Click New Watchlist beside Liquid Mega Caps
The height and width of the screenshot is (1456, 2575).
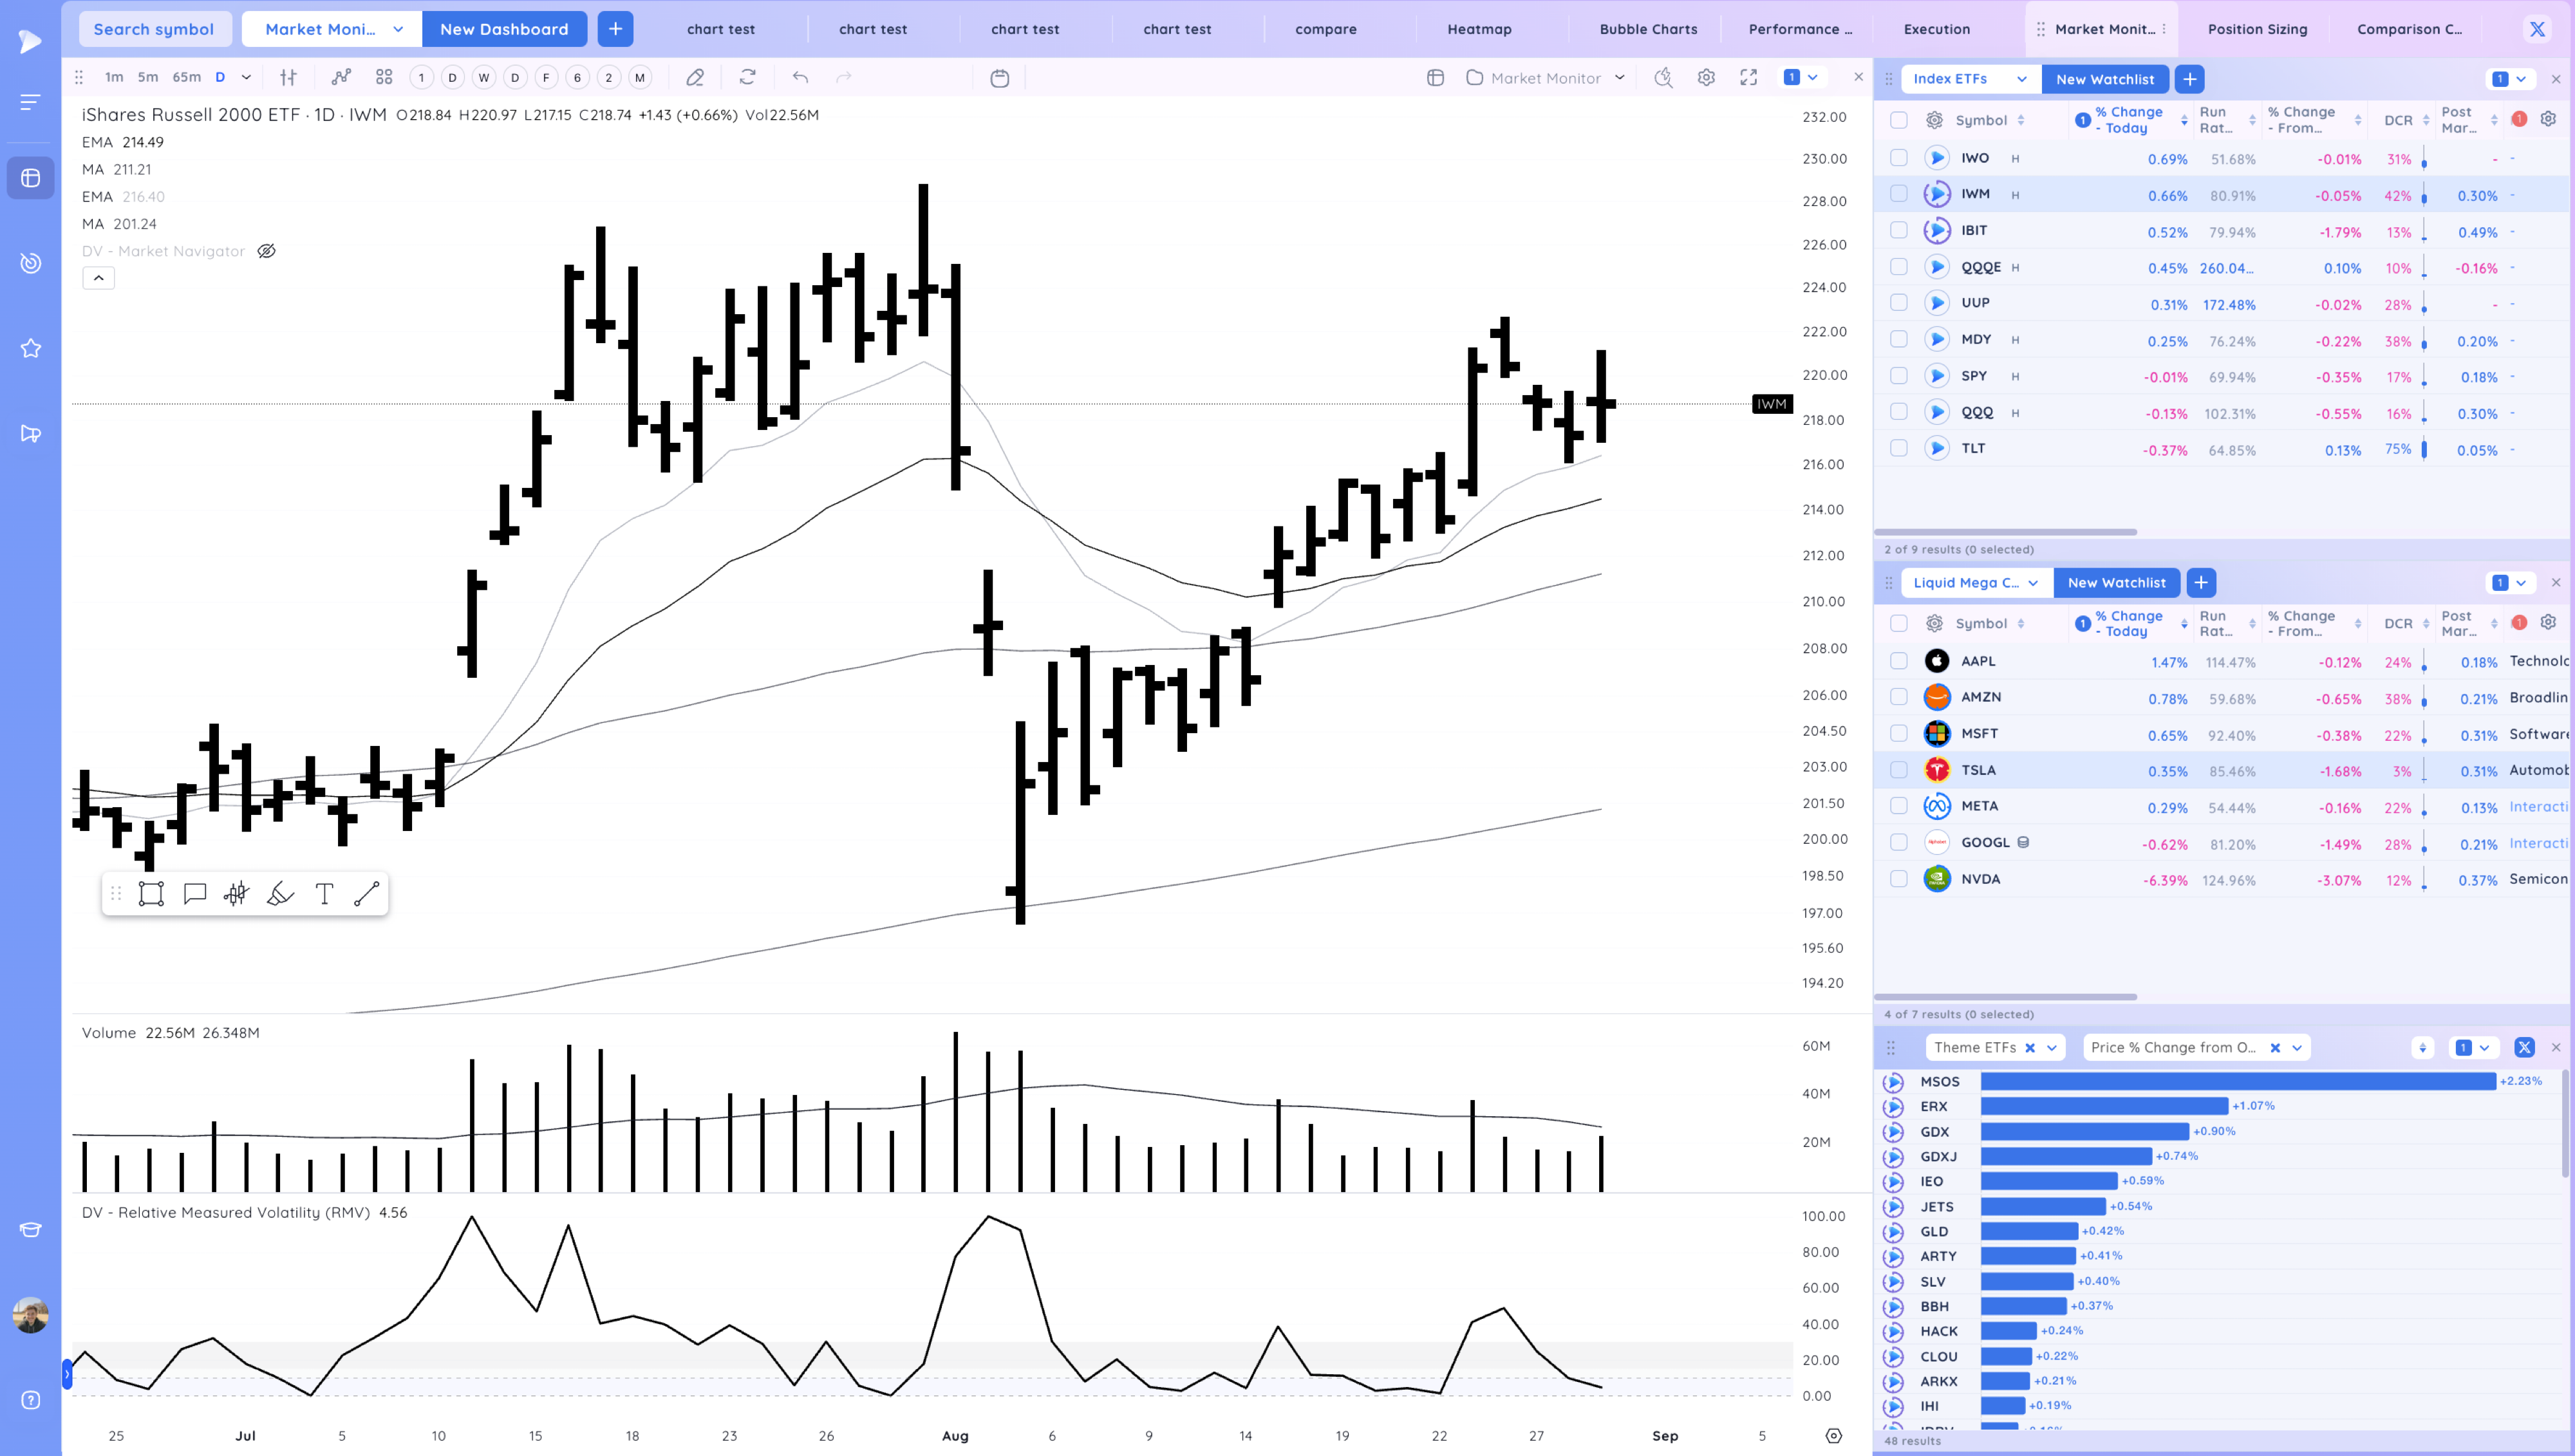[2116, 583]
